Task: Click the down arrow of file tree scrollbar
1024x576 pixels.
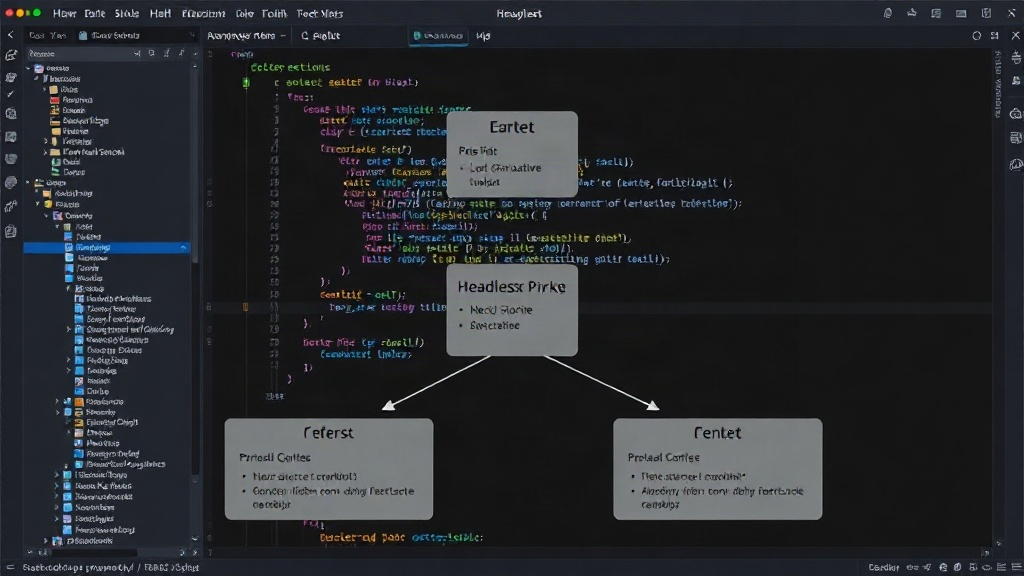Action: coord(195,539)
